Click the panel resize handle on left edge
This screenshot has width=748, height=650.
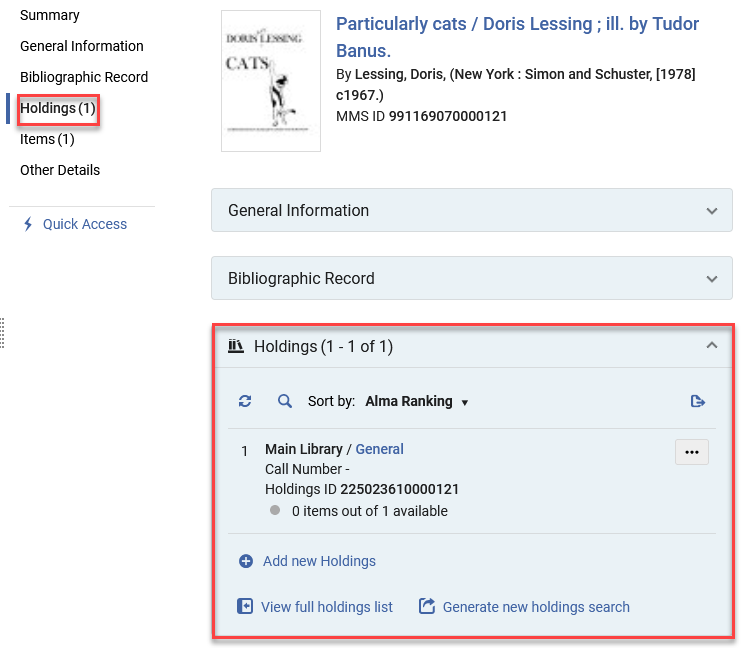click(x=3, y=333)
